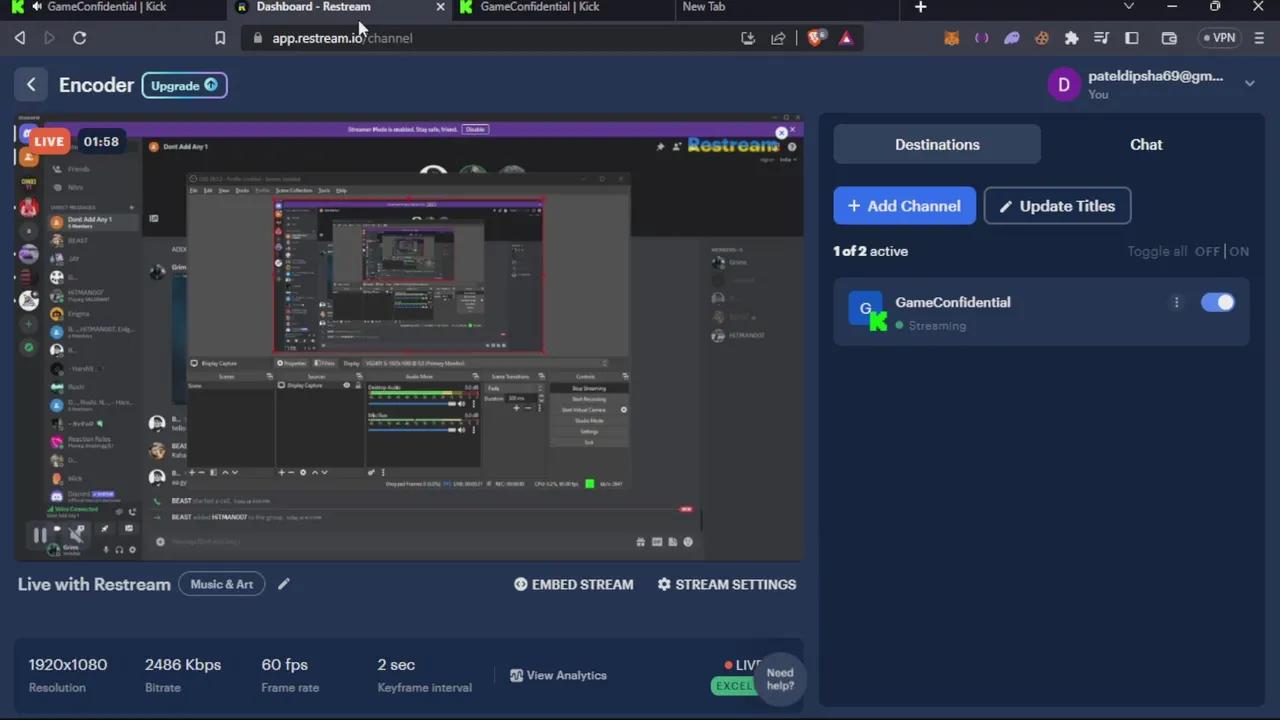The height and width of the screenshot is (720, 1280).
Task: Pause the live stream preview
Action: pyautogui.click(x=40, y=535)
